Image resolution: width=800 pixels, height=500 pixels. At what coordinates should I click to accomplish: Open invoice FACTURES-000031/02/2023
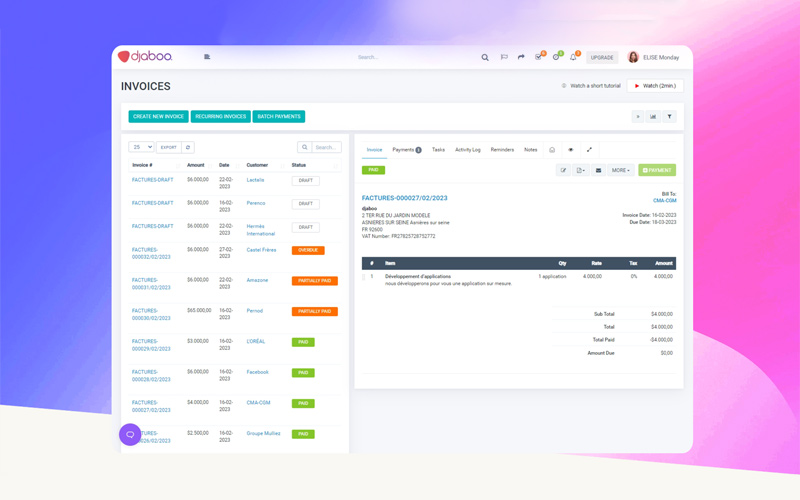151,284
